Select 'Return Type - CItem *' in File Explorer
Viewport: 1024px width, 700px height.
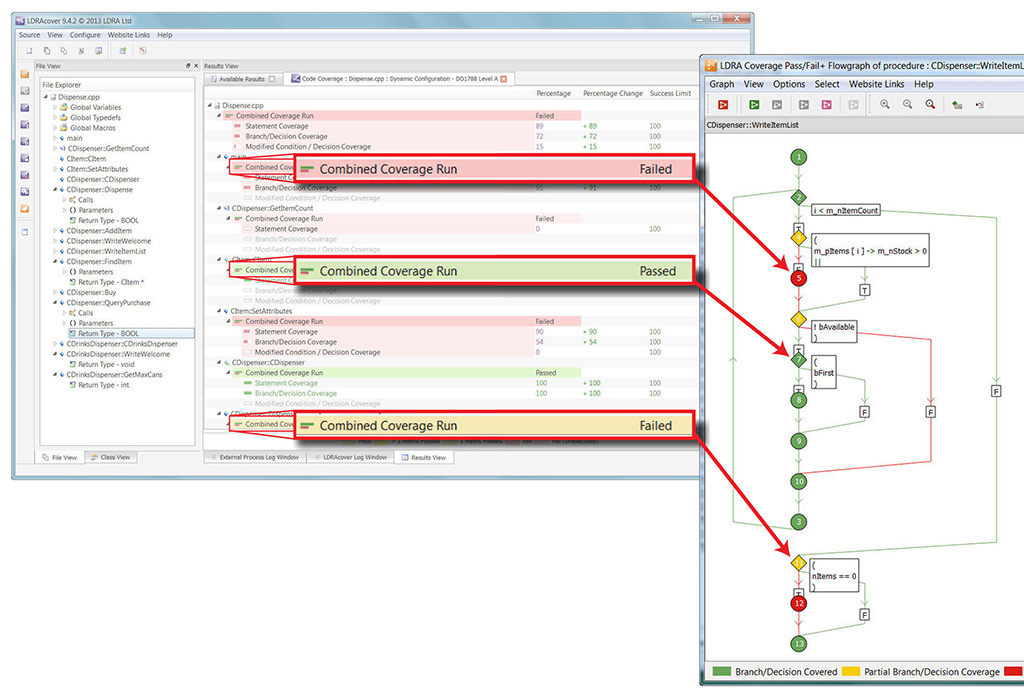click(110, 282)
